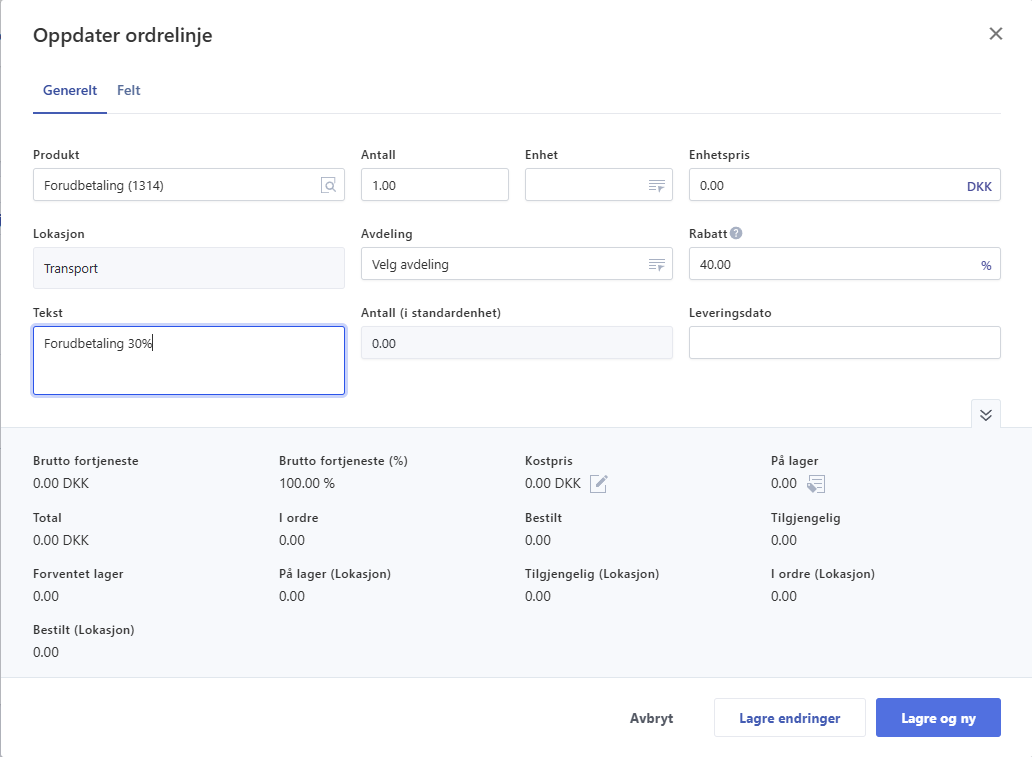Click the product search magnifier icon
Screen dimensions: 1032x757
coord(328,185)
